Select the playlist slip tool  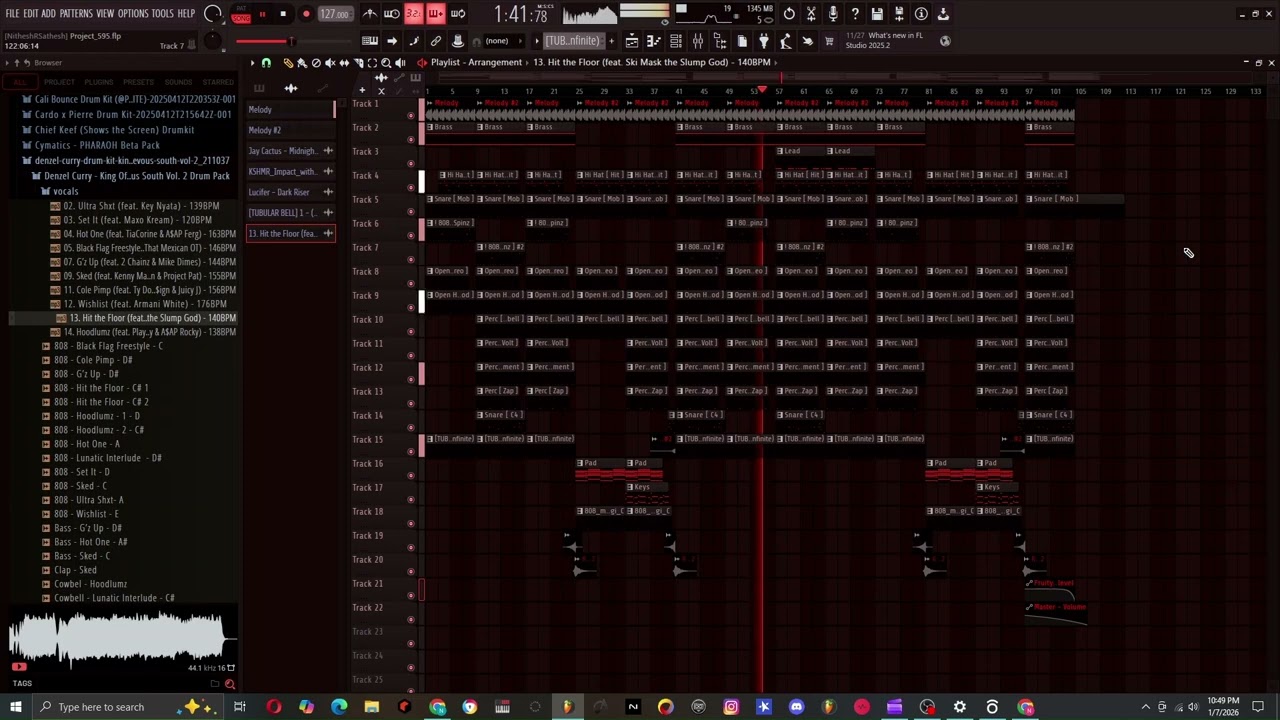point(344,63)
